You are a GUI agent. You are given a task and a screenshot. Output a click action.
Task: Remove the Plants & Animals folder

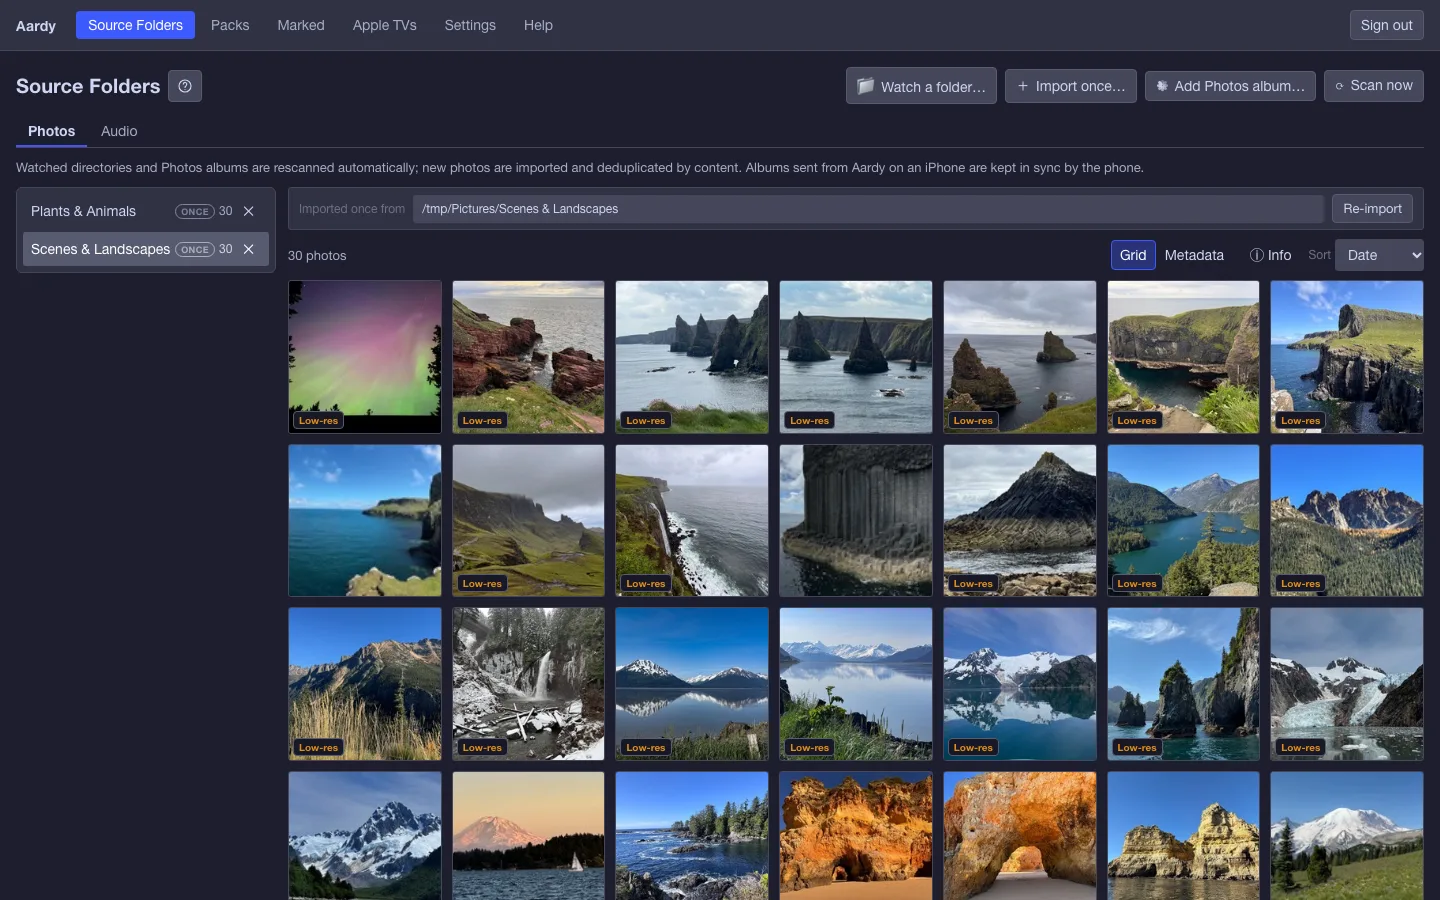(x=249, y=211)
